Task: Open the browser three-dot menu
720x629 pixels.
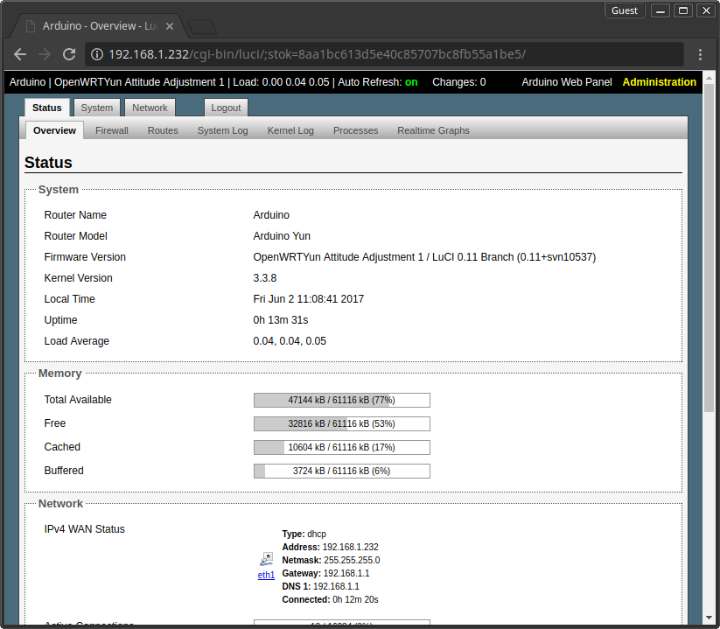Action: (700, 55)
